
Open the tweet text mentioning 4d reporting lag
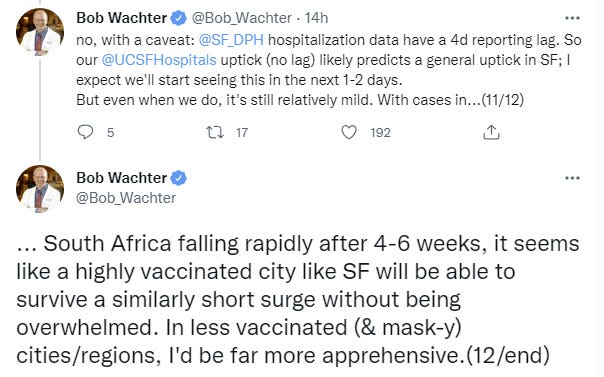329,70
